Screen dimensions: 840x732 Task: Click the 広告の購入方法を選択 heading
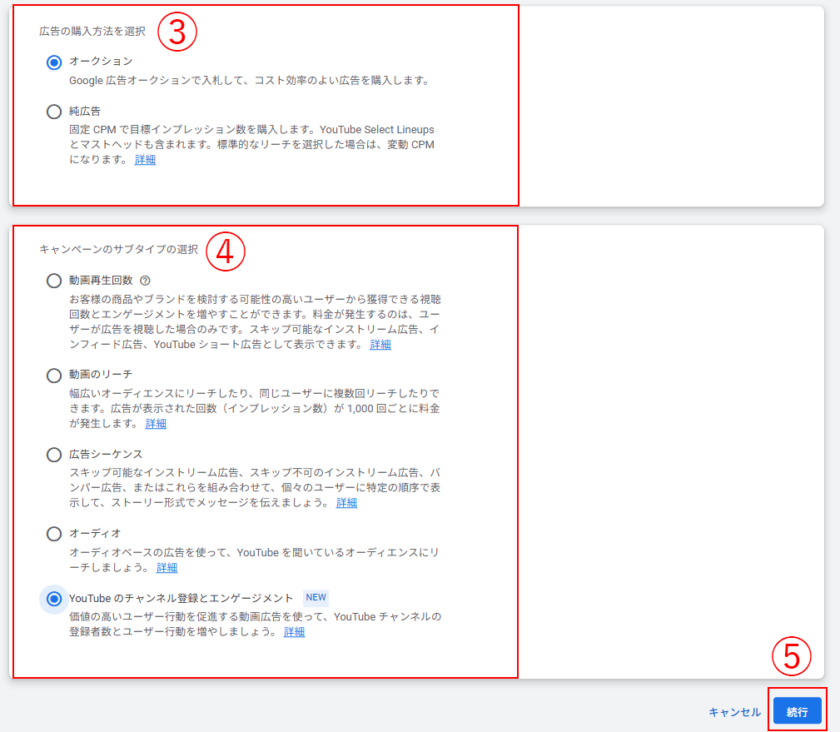coord(99,31)
